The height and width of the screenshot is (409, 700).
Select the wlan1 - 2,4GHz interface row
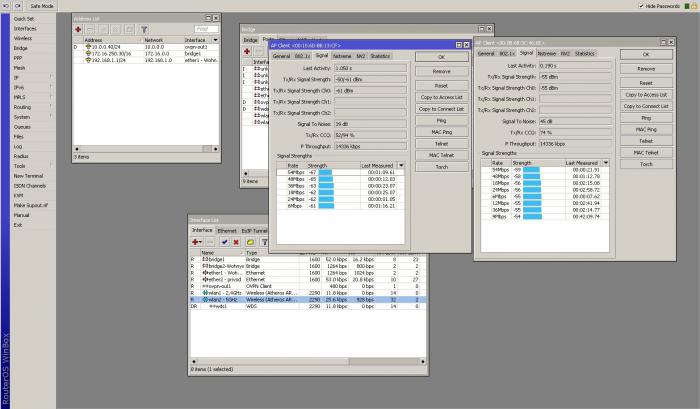308,293
